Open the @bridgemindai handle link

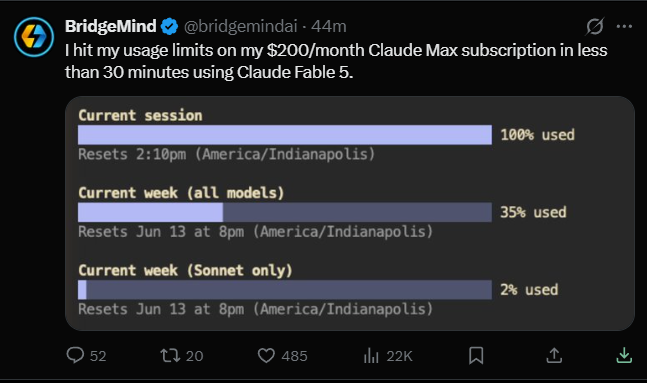point(240,26)
